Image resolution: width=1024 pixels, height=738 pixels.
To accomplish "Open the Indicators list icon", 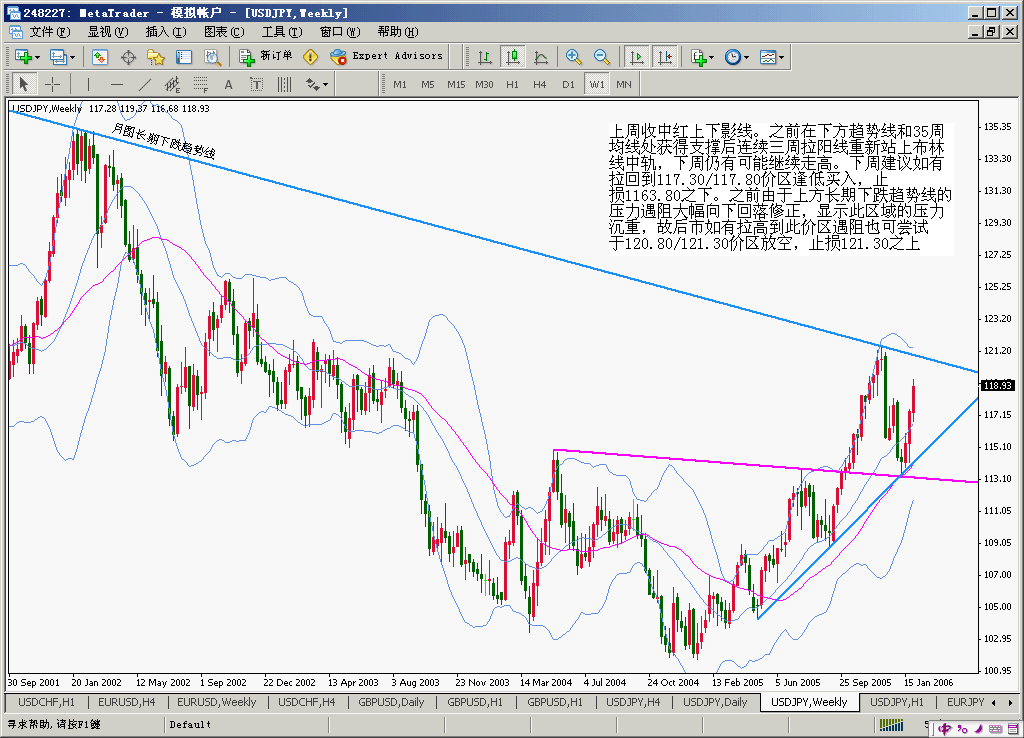I will [x=699, y=57].
